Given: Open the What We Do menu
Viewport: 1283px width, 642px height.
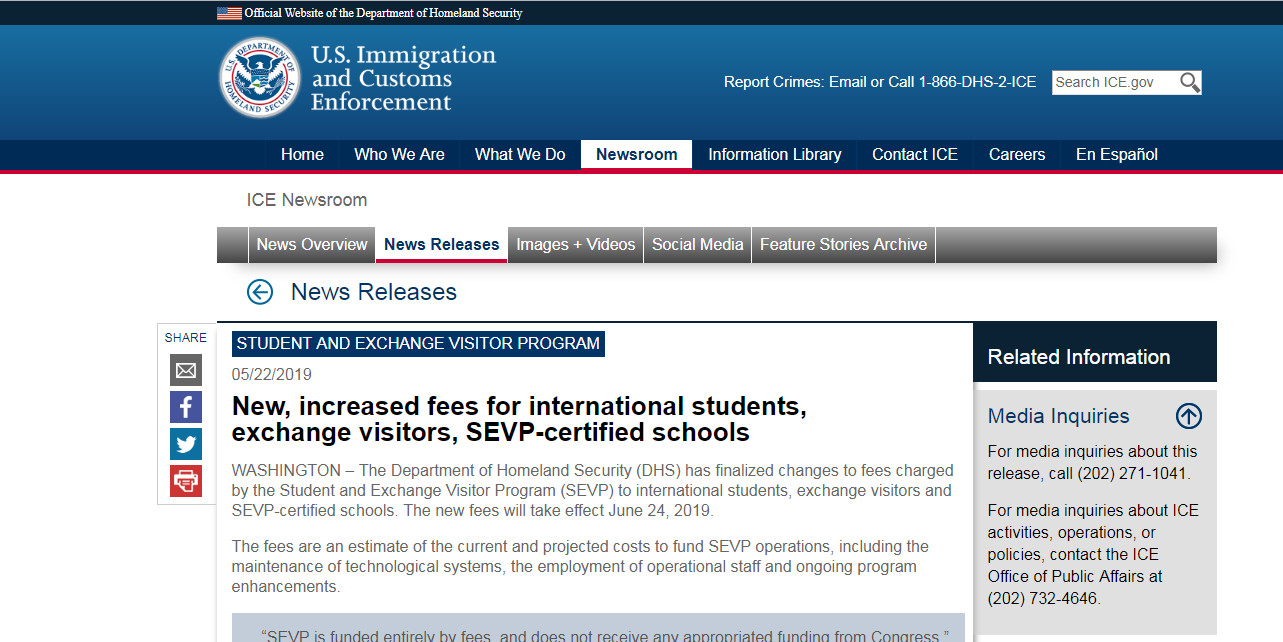Looking at the screenshot, I should point(520,155).
